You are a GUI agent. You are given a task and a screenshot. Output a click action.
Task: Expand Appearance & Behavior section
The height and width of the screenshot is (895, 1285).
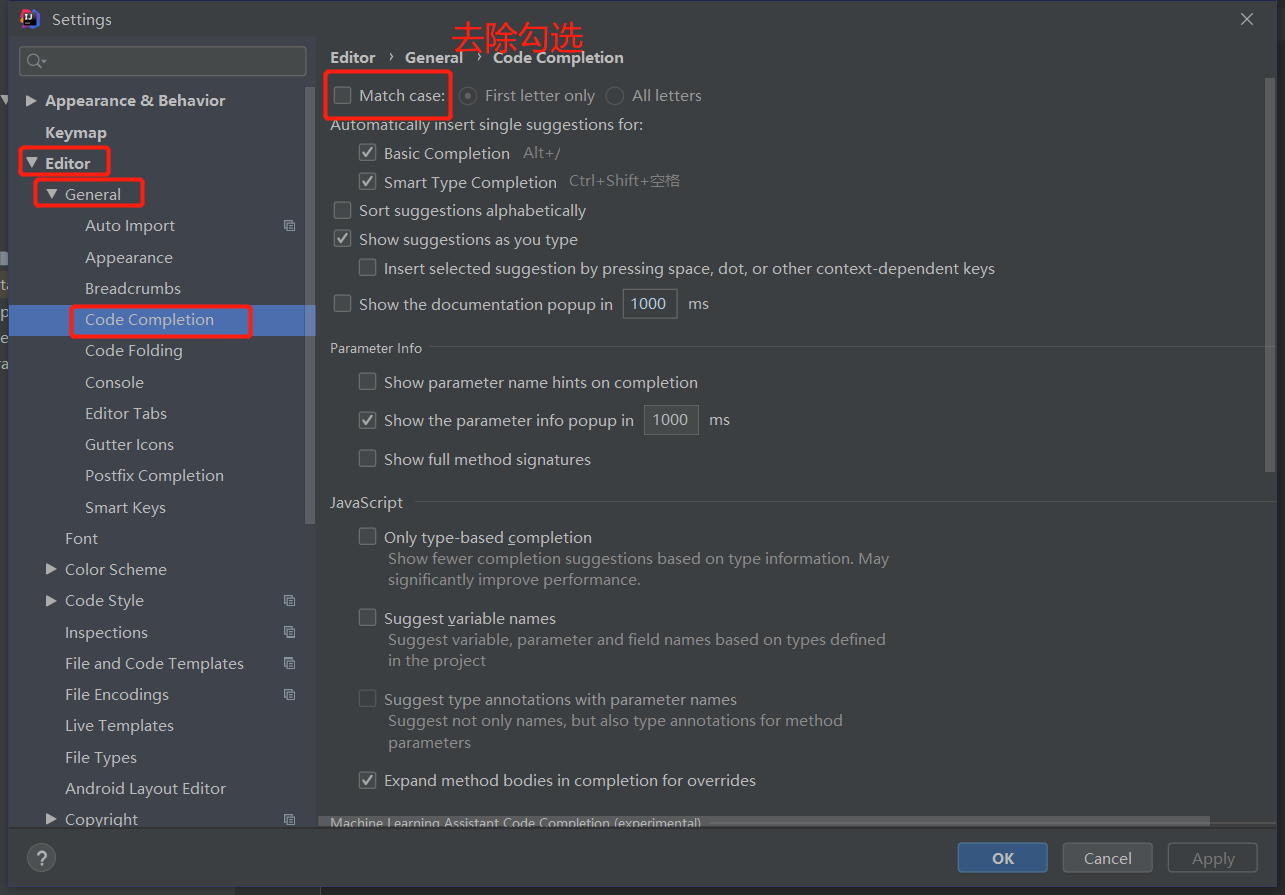pos(31,101)
